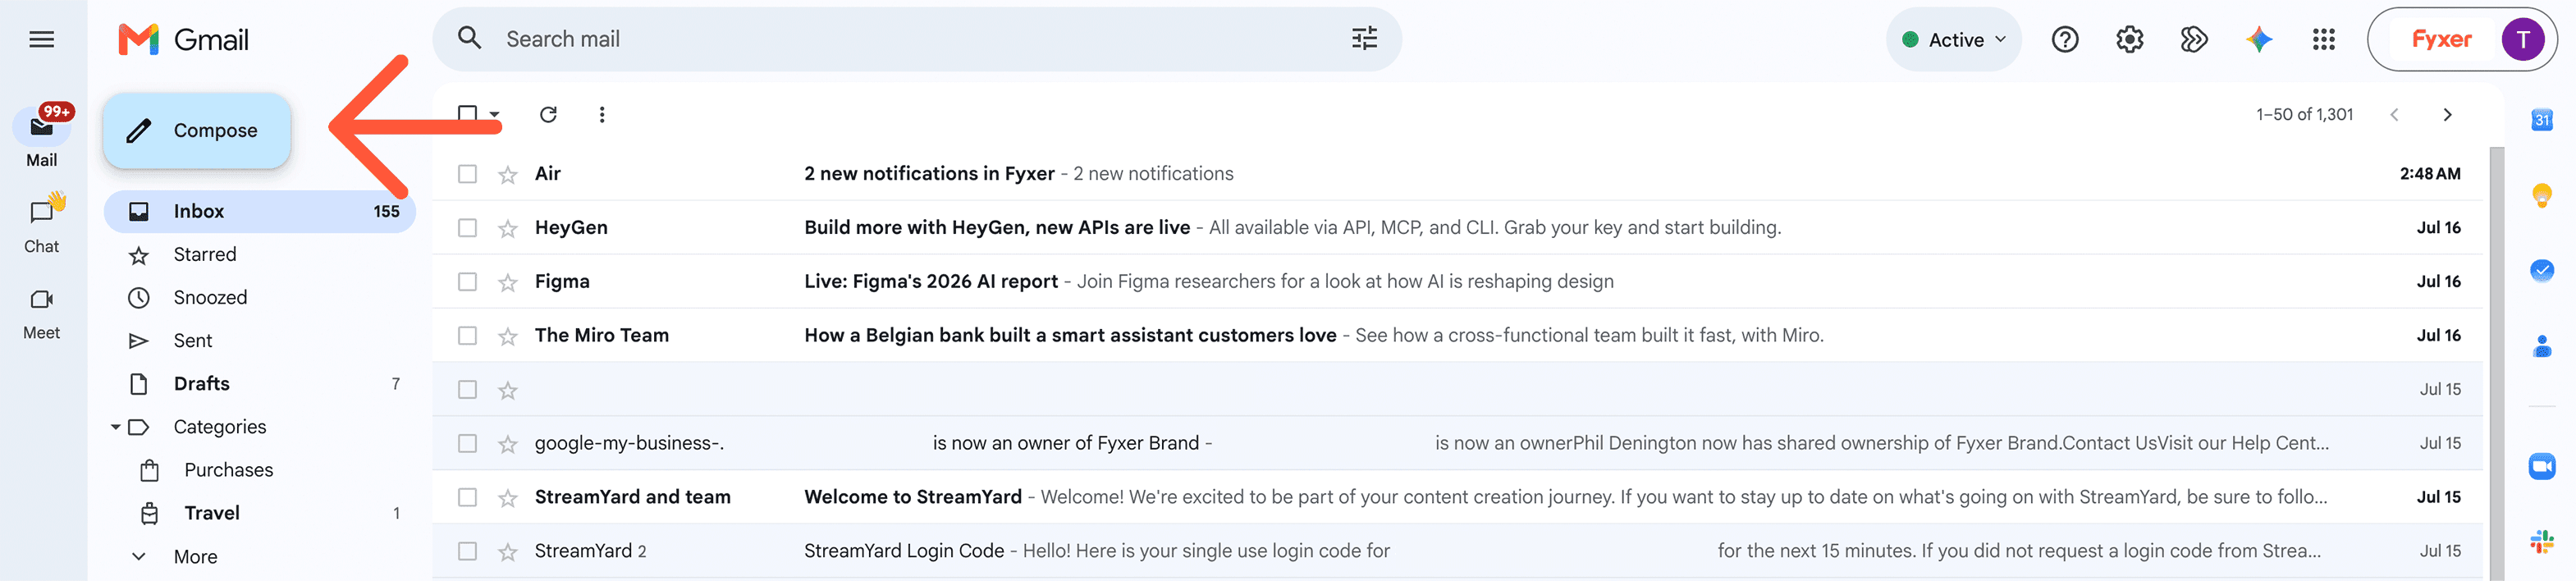Open Google Calendar side panel
This screenshot has height=581, width=2576.
click(x=2542, y=120)
